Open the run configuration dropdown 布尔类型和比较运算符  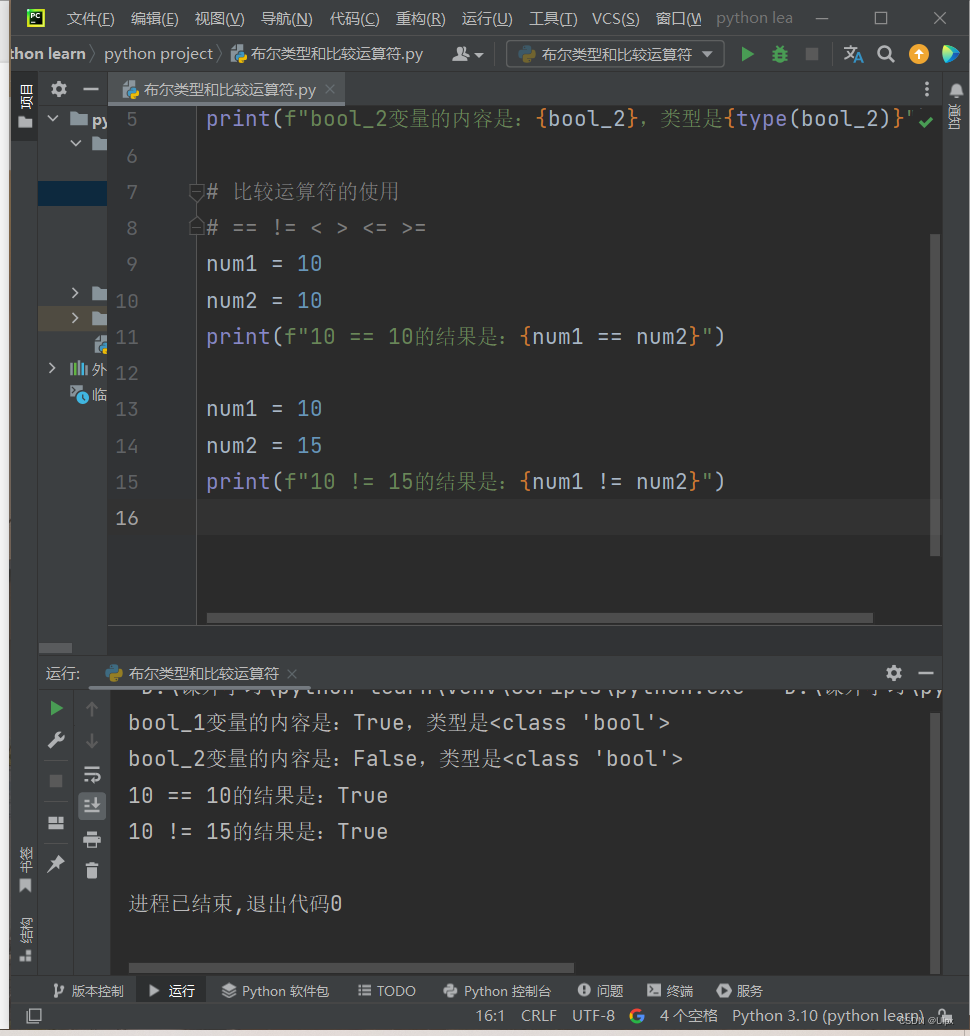coord(615,54)
